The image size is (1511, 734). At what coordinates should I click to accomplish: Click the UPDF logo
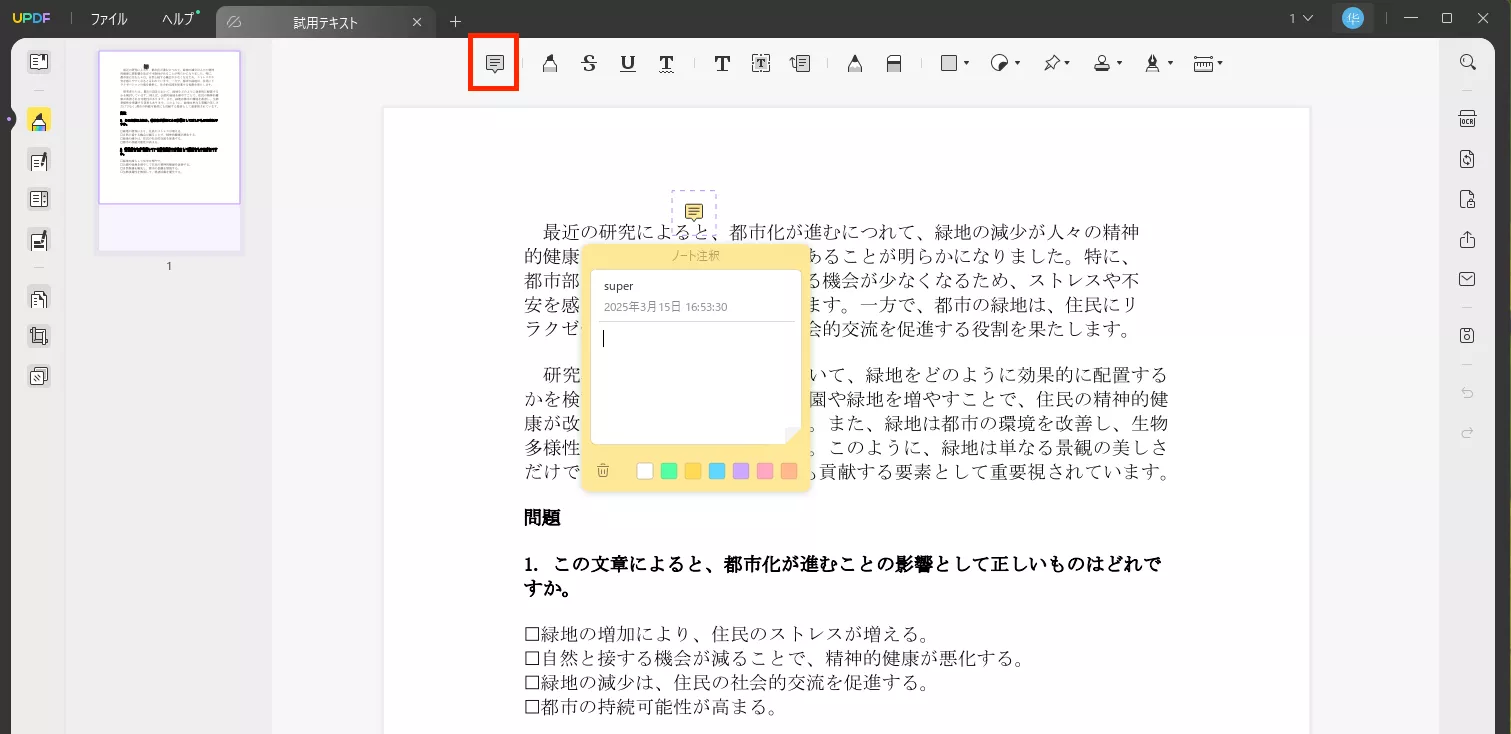click(x=31, y=19)
